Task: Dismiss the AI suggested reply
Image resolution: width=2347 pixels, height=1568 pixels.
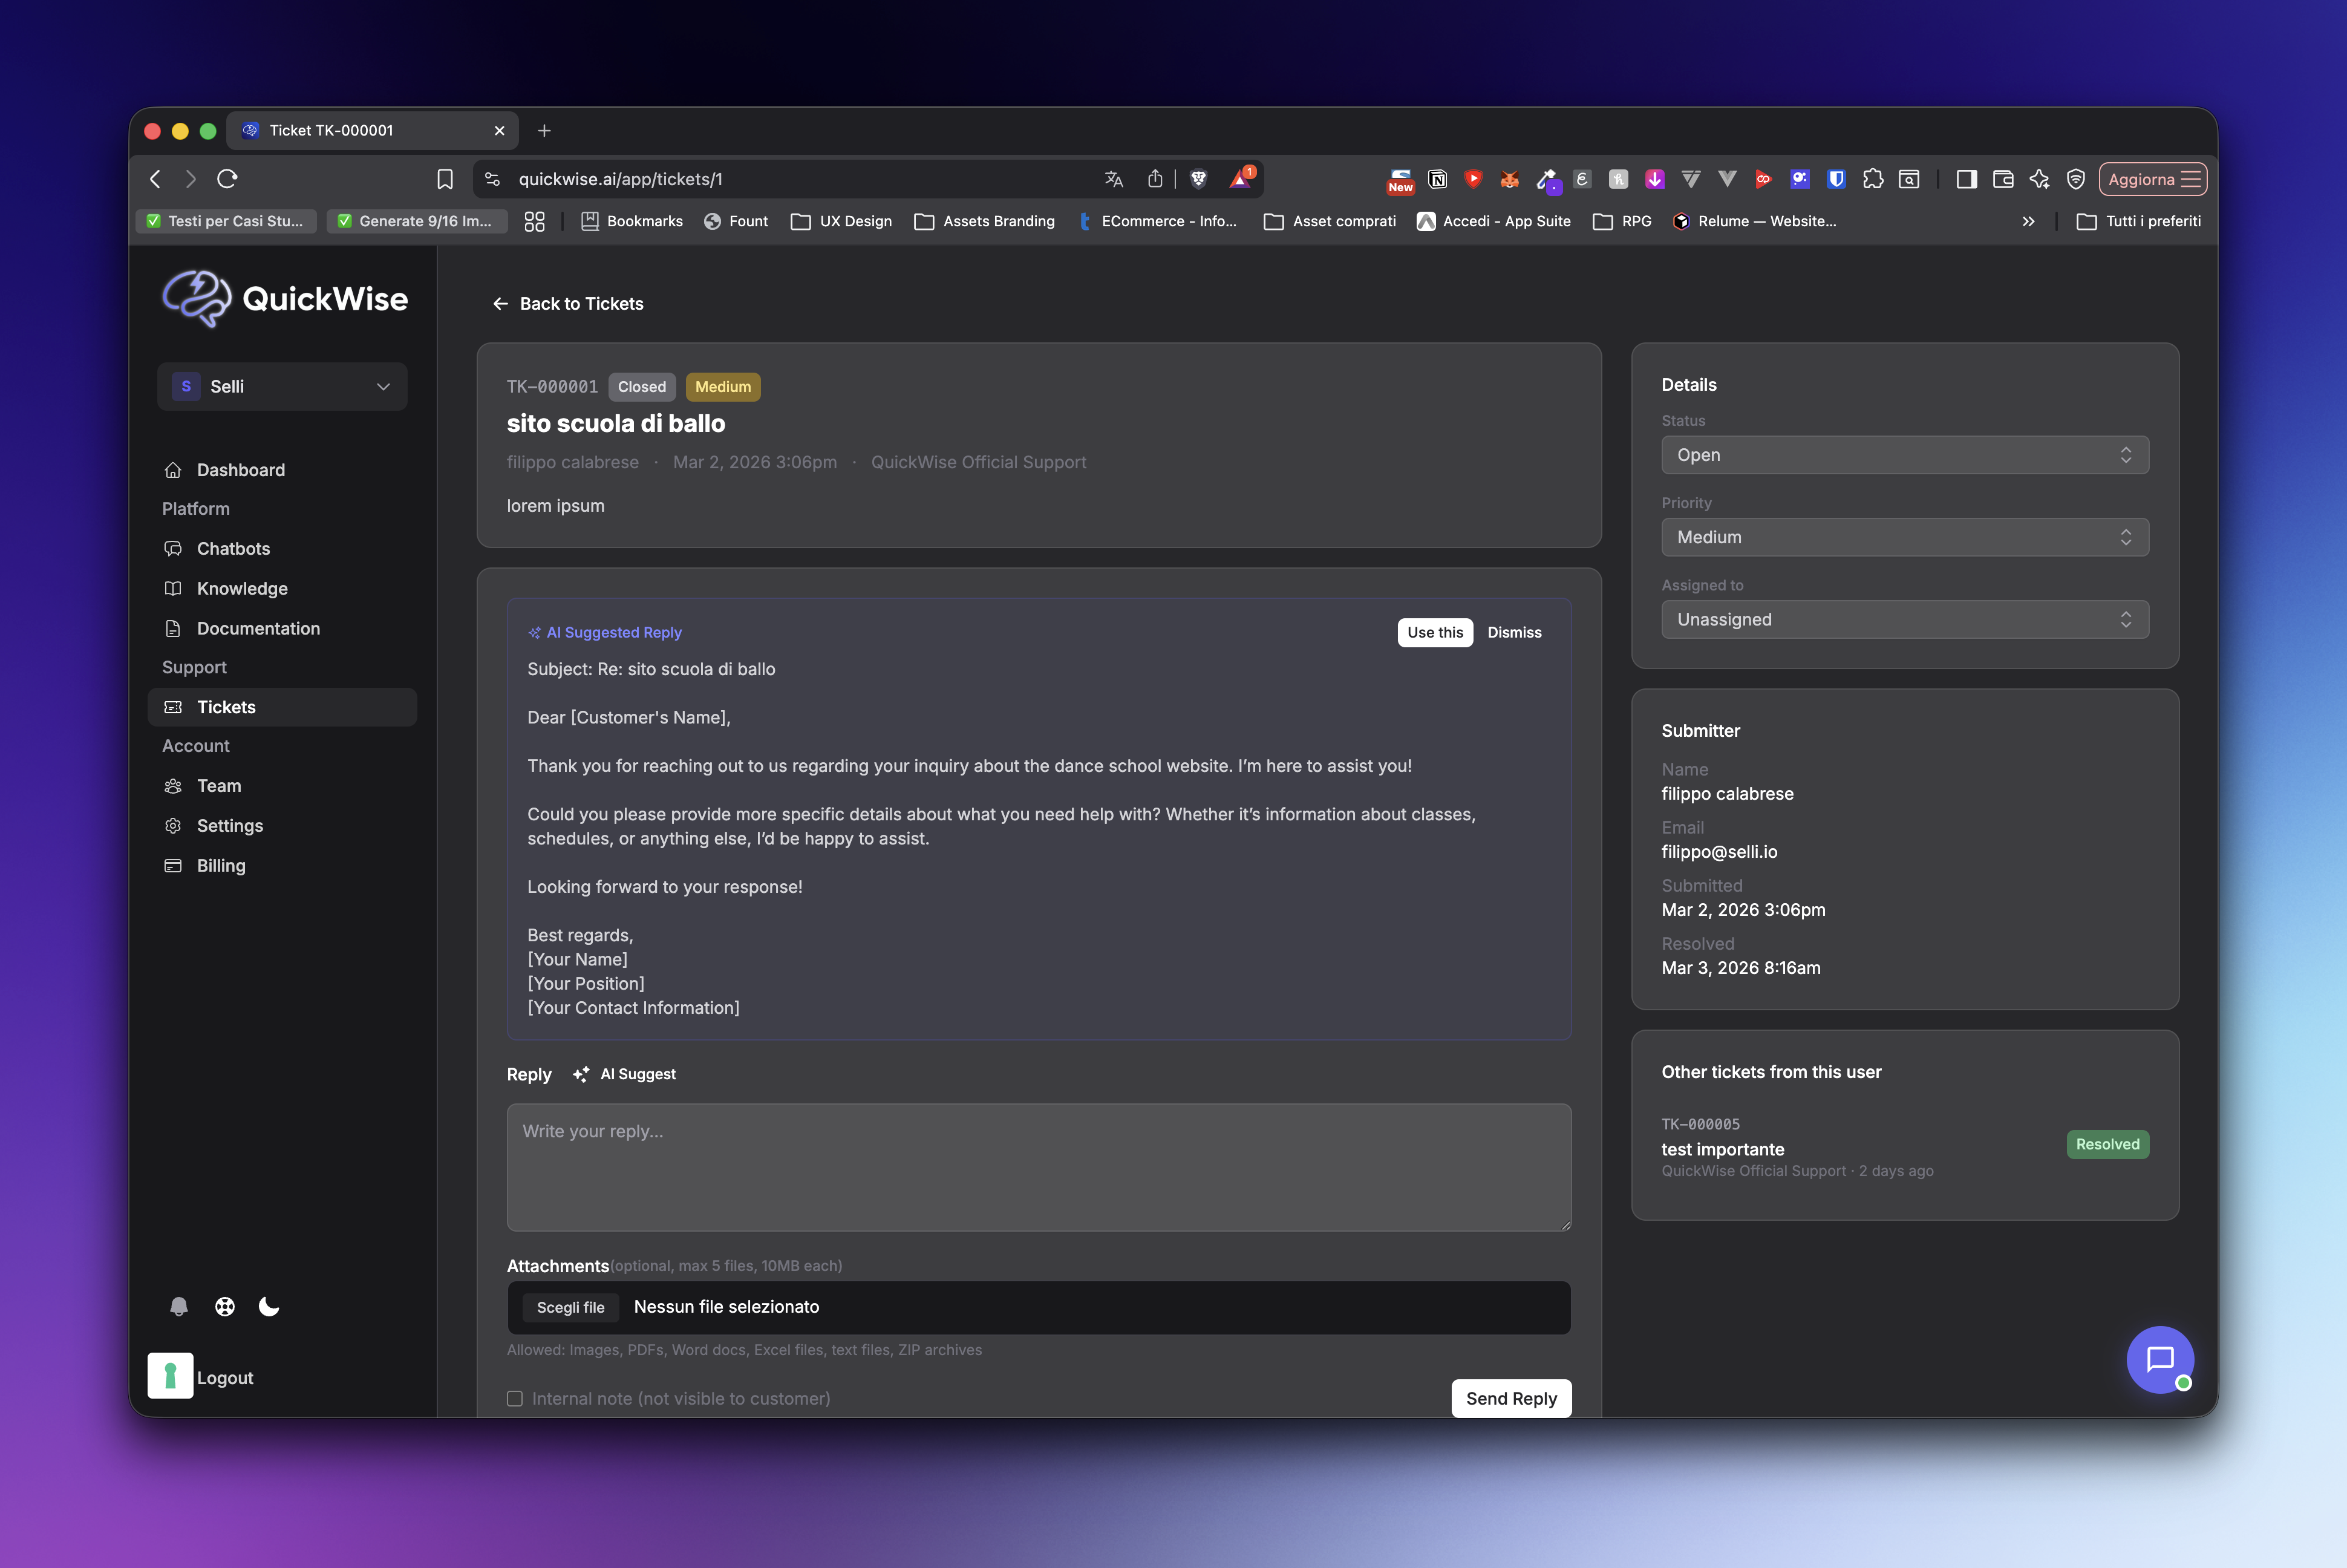Action: [x=1513, y=632]
